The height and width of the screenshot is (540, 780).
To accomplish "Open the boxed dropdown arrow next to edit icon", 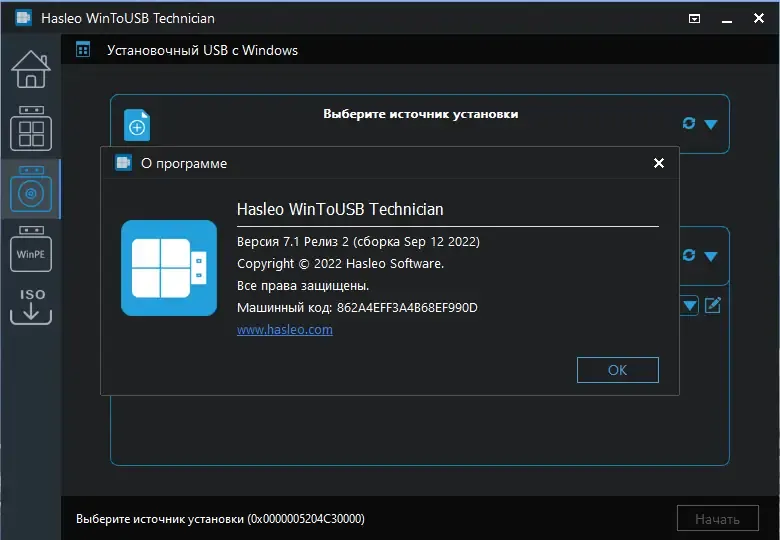I will tap(690, 305).
